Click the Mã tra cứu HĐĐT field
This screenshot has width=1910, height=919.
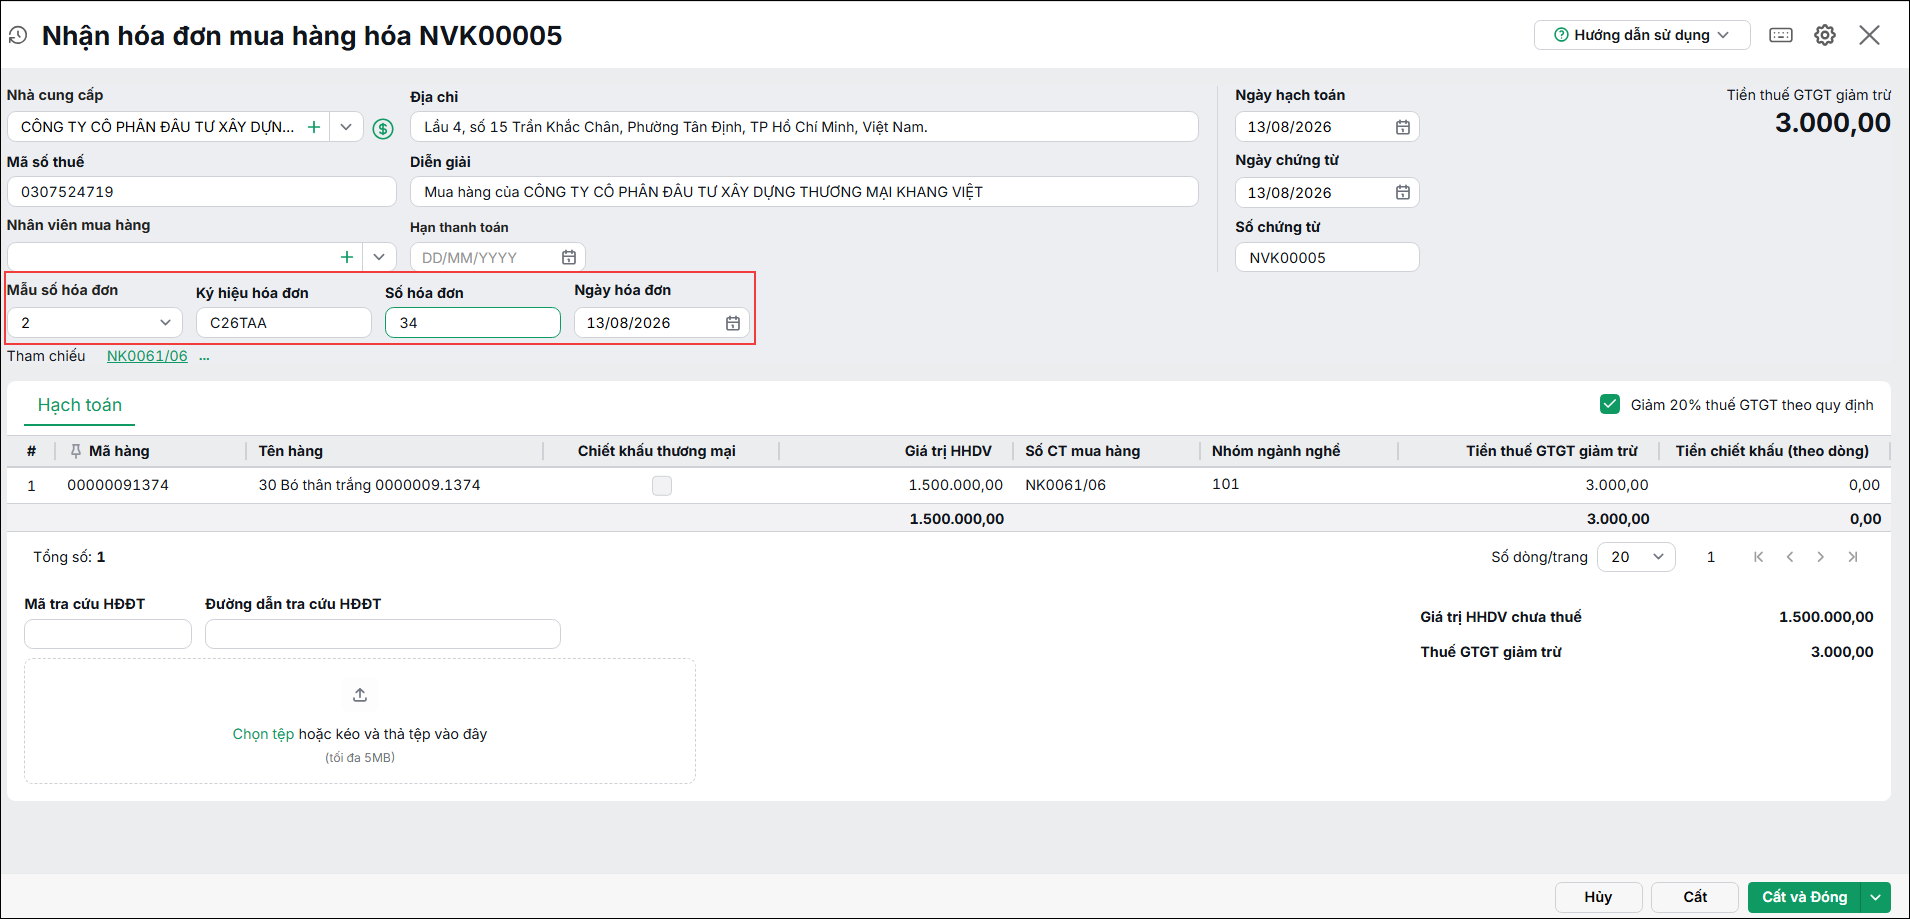108,634
